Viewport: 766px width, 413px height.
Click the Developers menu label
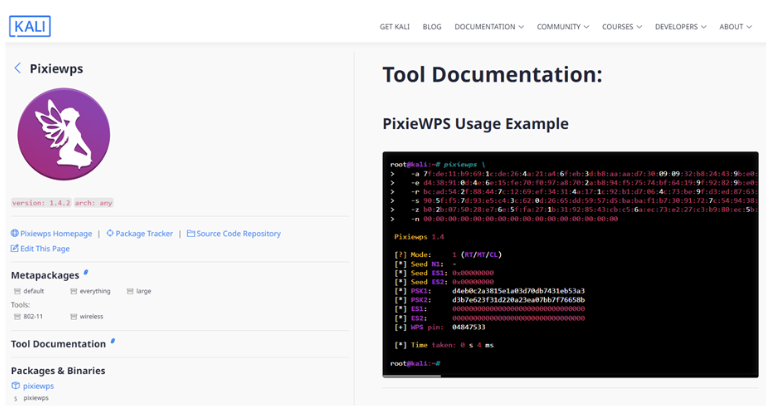[676, 27]
